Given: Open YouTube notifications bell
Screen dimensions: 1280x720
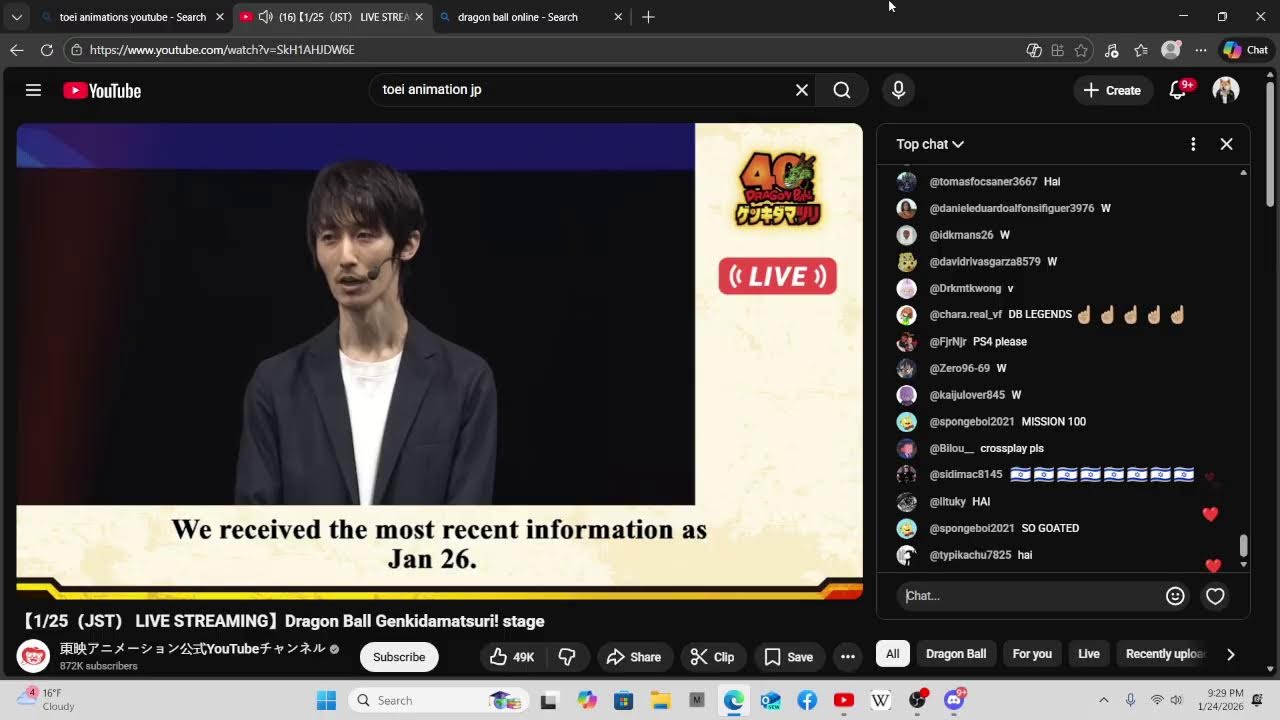Looking at the screenshot, I should click(1178, 90).
